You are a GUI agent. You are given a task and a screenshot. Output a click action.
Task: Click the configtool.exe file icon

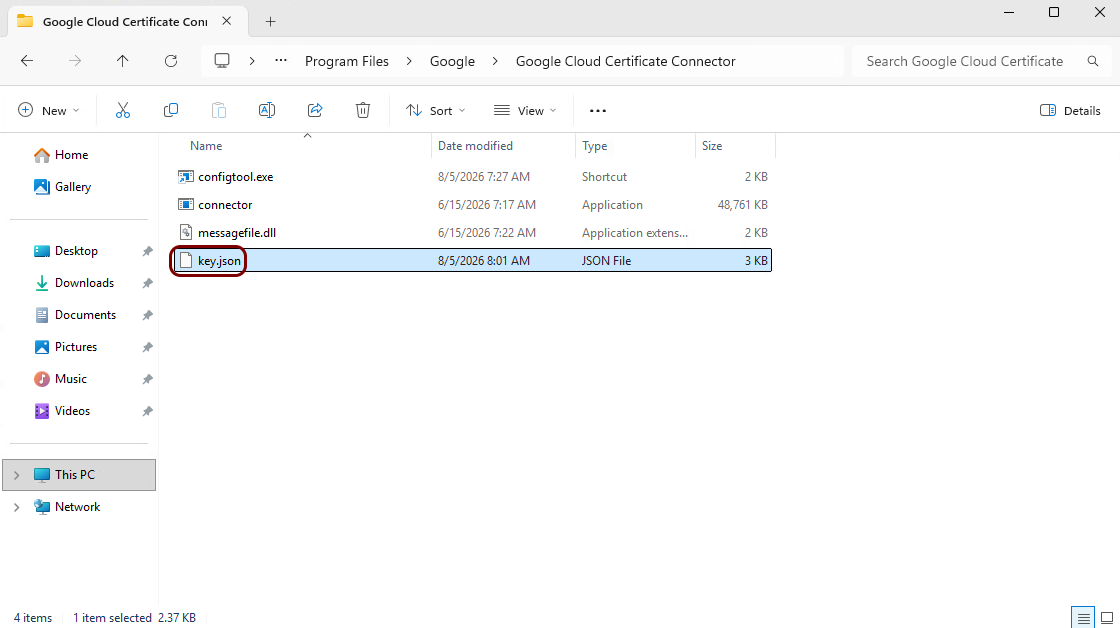[x=186, y=176]
